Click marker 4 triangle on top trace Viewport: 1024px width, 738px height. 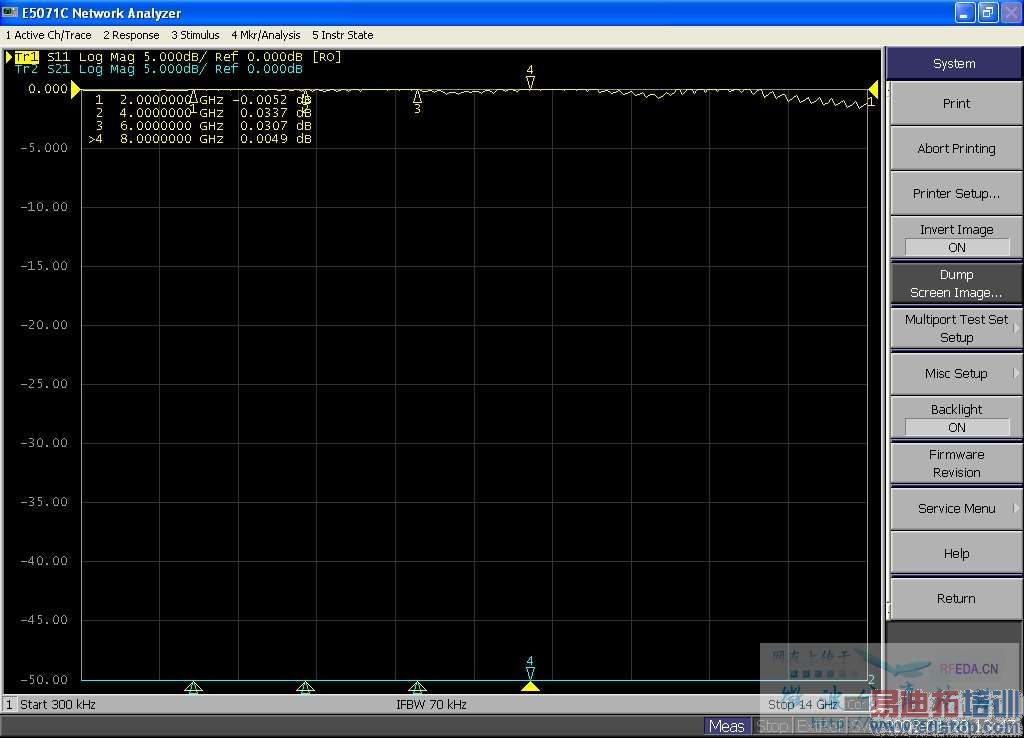tap(530, 82)
